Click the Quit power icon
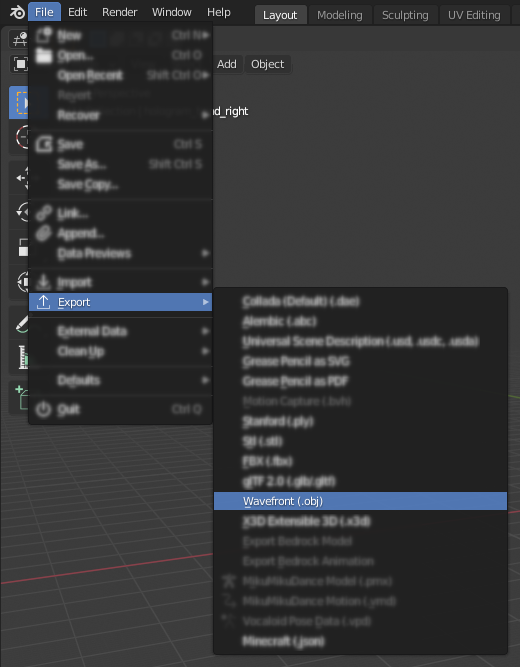Viewport: 520px width, 667px height. 43,409
